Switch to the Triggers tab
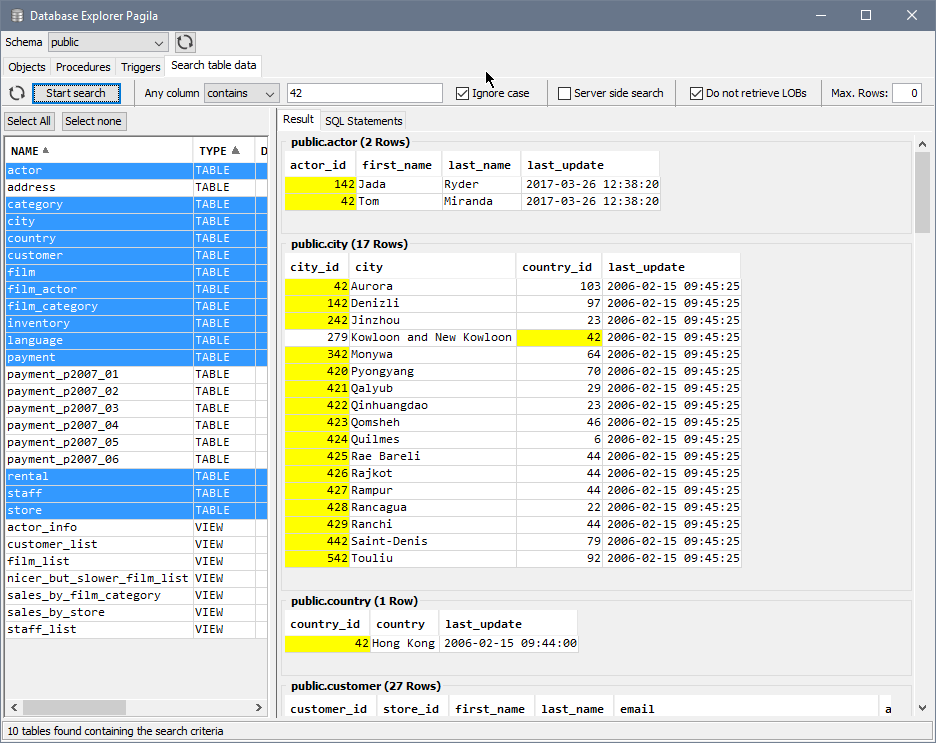Image resolution: width=936 pixels, height=743 pixels. [140, 67]
